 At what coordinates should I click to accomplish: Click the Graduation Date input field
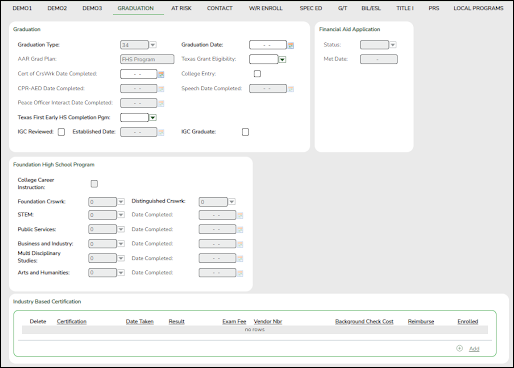point(268,45)
